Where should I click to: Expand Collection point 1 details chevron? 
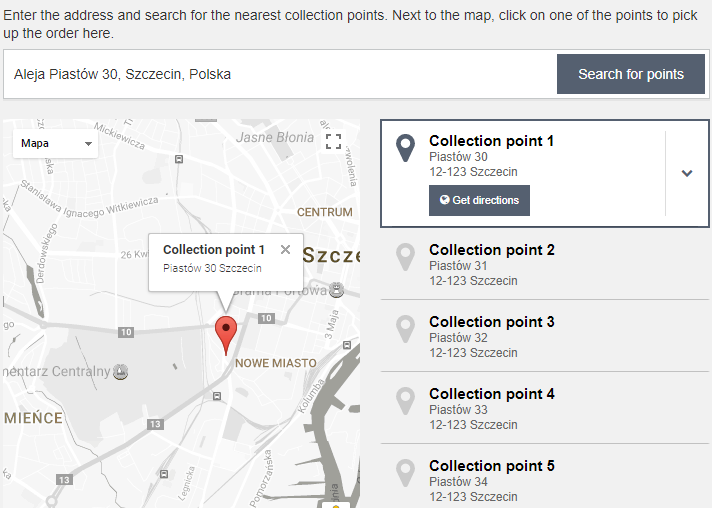pos(687,173)
